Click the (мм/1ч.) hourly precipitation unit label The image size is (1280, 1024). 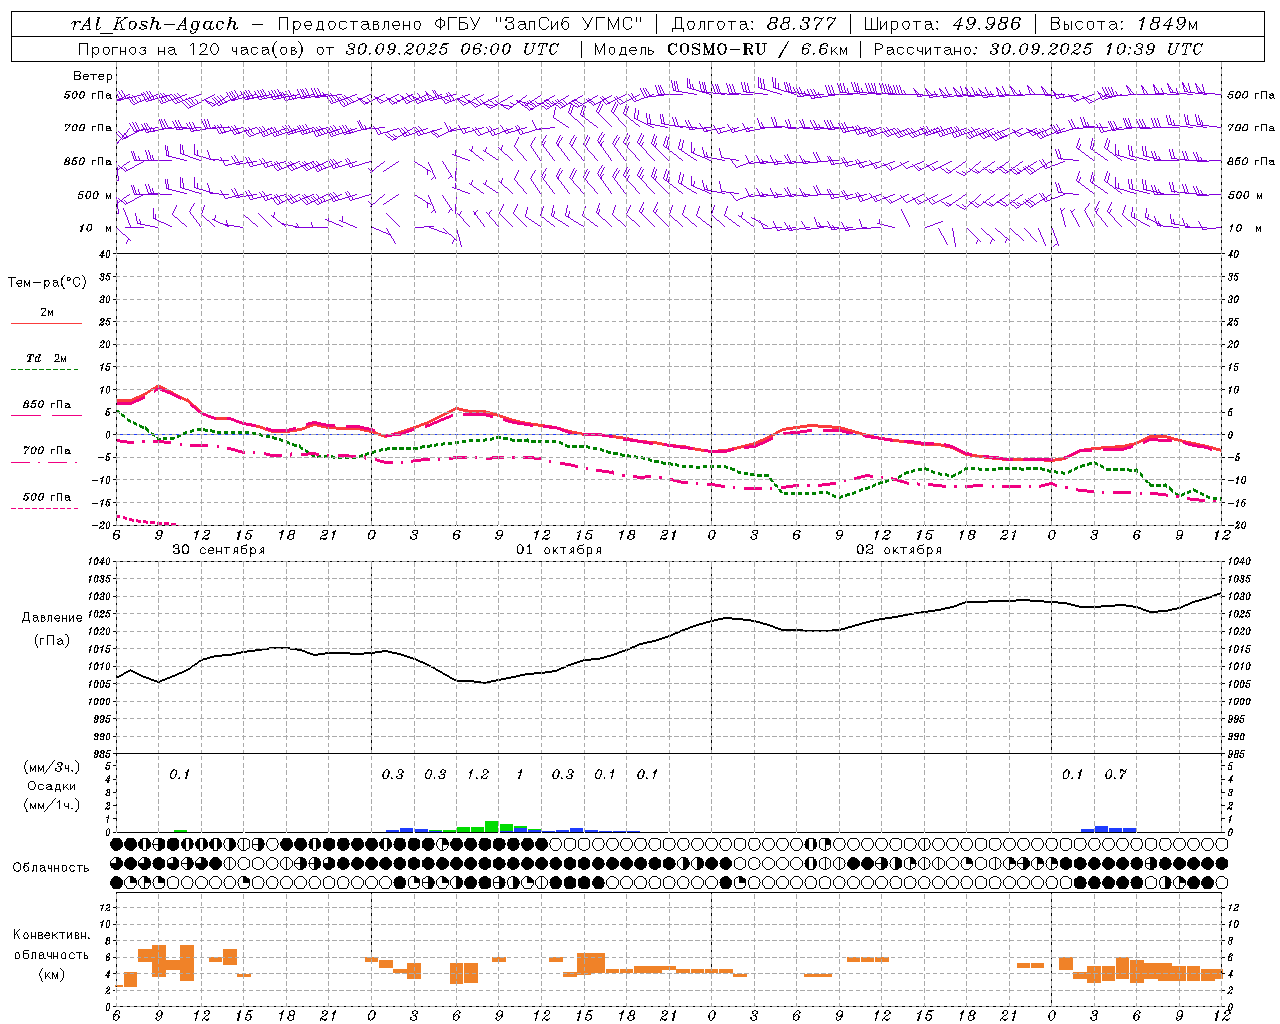52,805
